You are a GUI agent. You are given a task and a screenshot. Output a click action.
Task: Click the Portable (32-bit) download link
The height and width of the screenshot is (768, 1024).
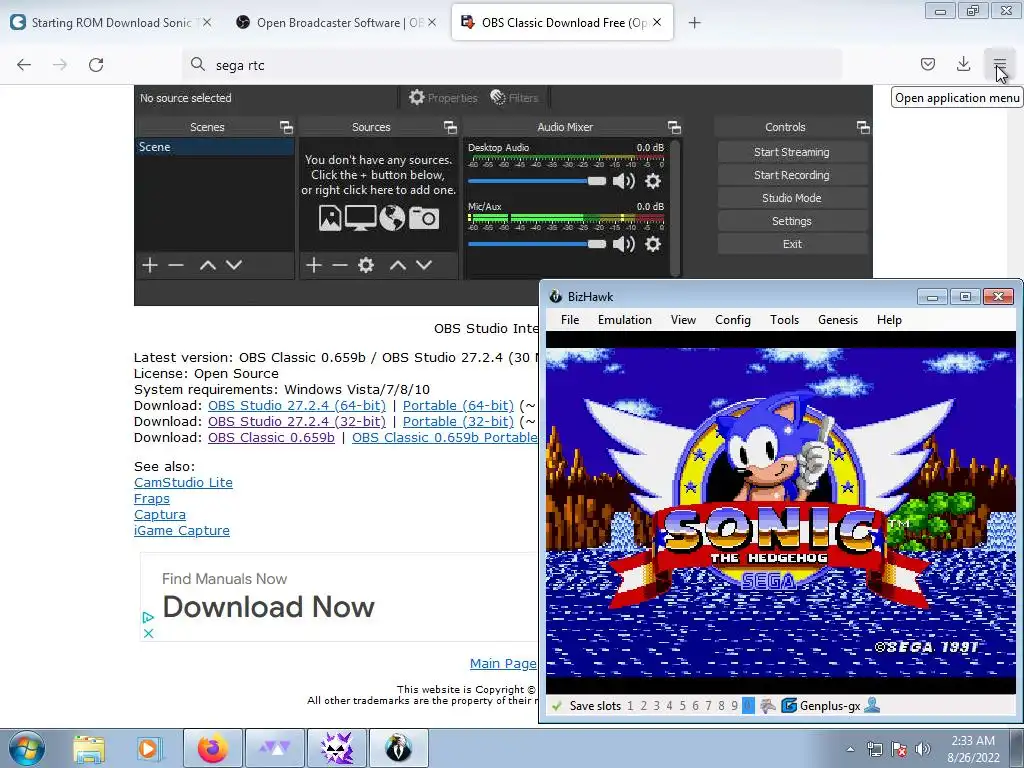458,422
